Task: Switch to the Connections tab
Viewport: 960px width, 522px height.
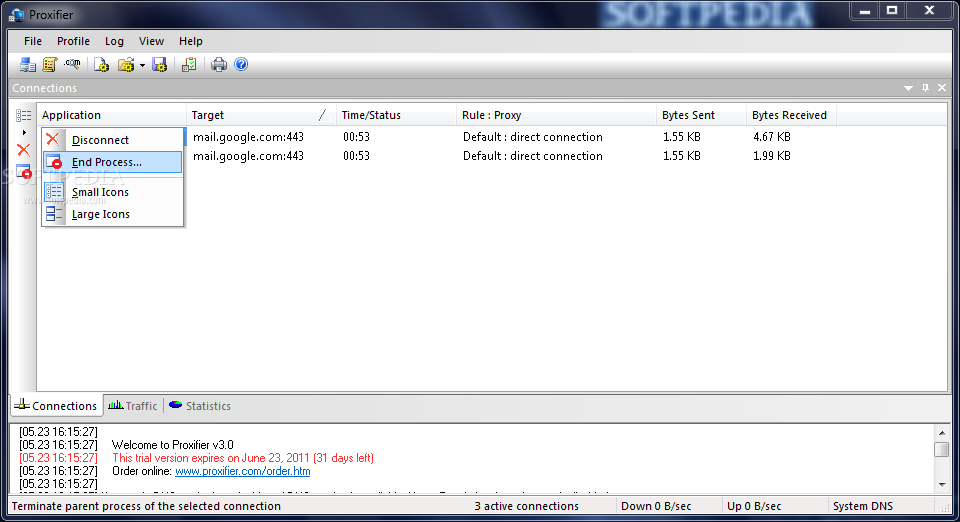Action: tap(57, 406)
